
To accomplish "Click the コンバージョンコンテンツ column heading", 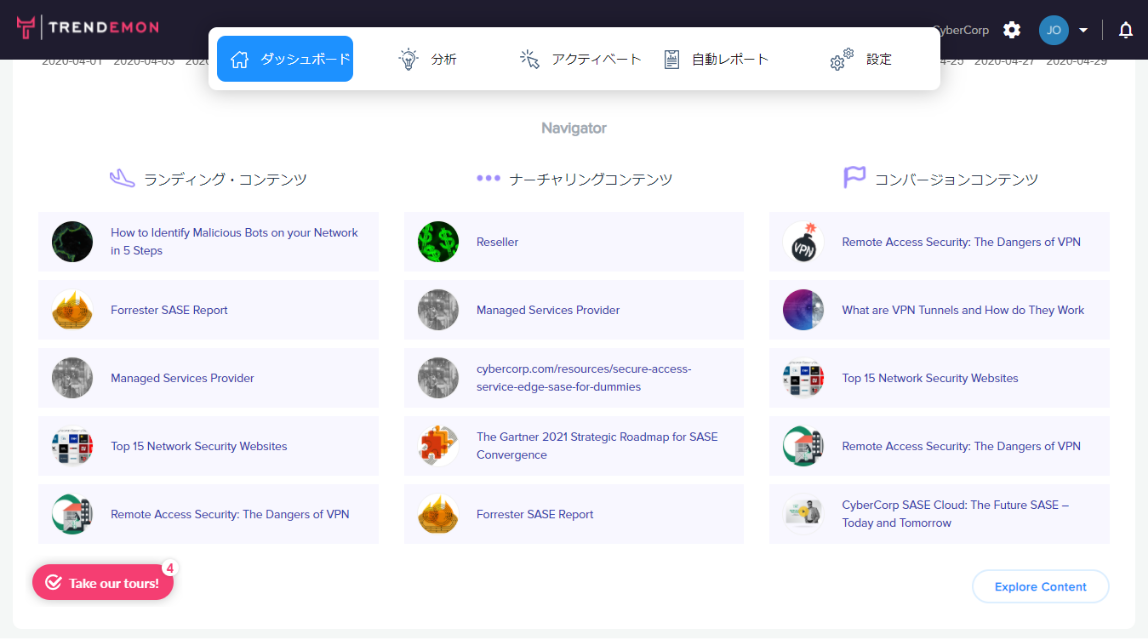I will coord(956,179).
